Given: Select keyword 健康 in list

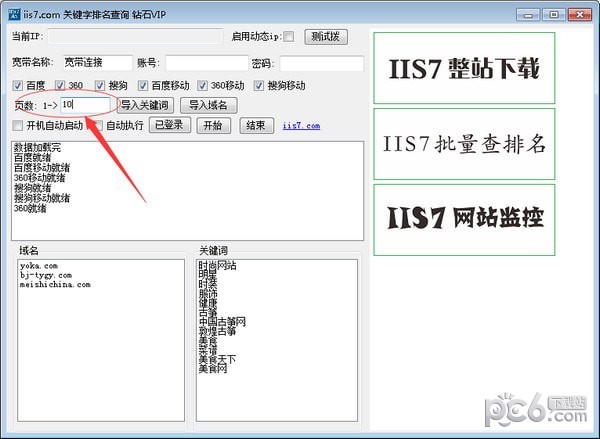Looking at the screenshot, I should [x=208, y=303].
